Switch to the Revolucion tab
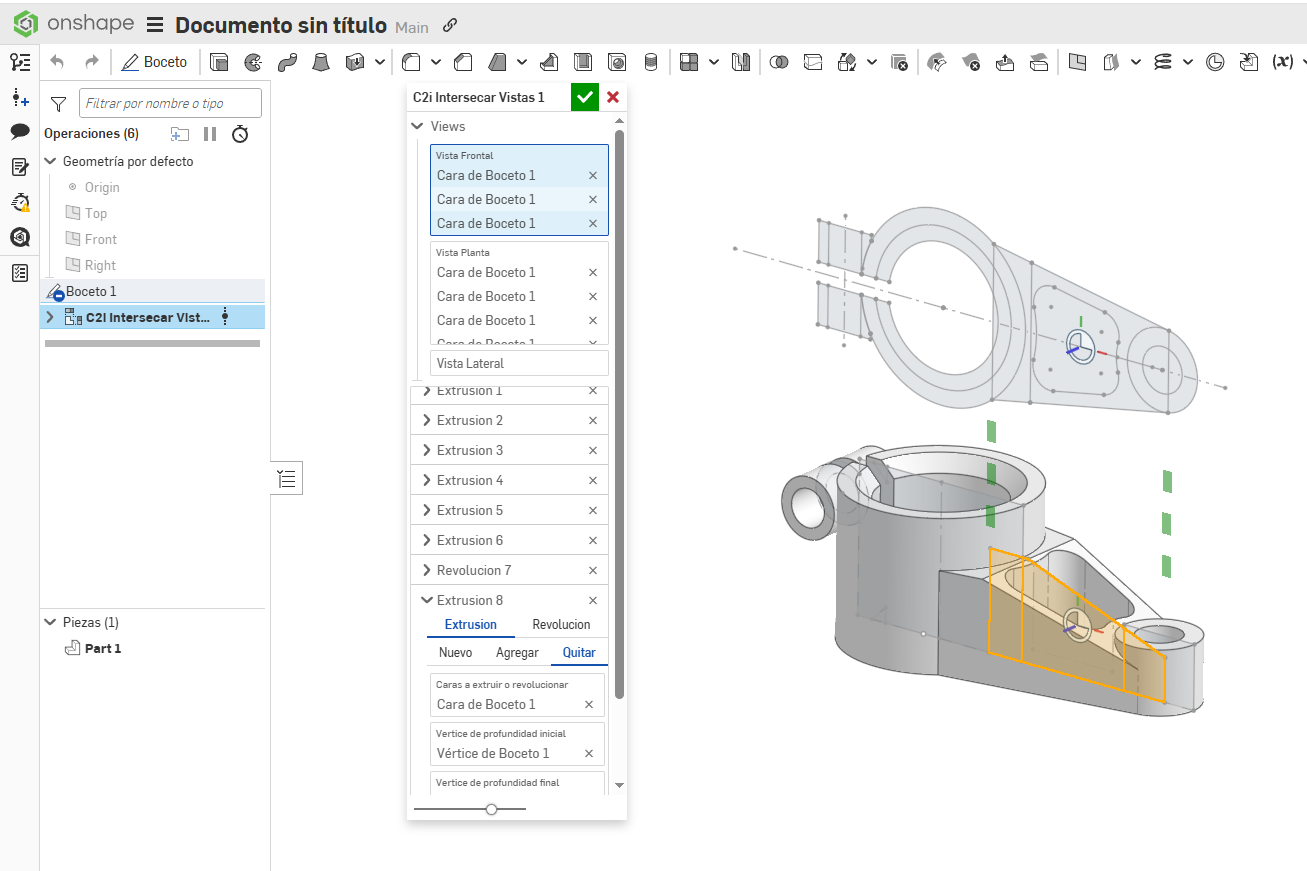 click(561, 624)
